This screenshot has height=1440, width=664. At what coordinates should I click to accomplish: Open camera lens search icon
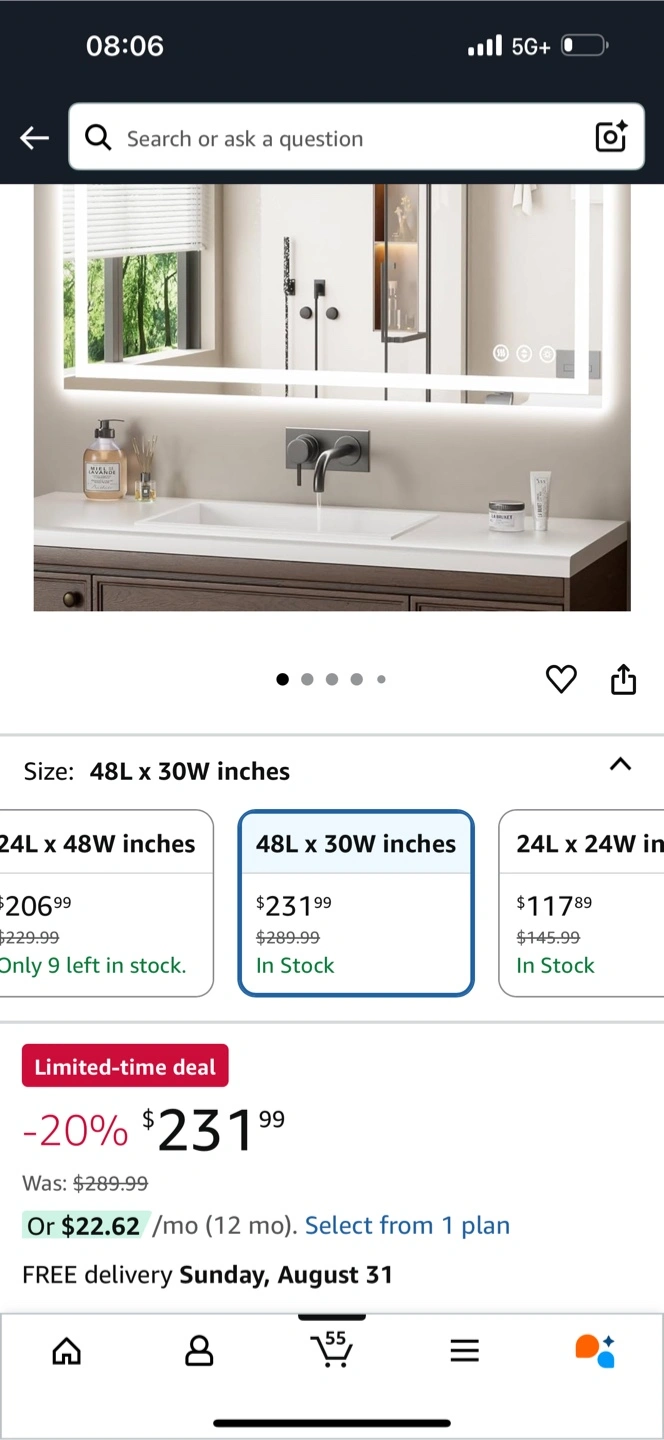click(x=611, y=137)
